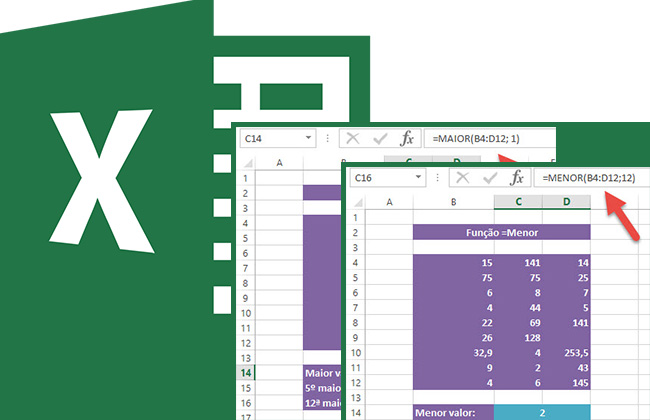
Task: Click the =MENOR(B4:D12;12) formula field
Action: pyautogui.click(x=592, y=178)
